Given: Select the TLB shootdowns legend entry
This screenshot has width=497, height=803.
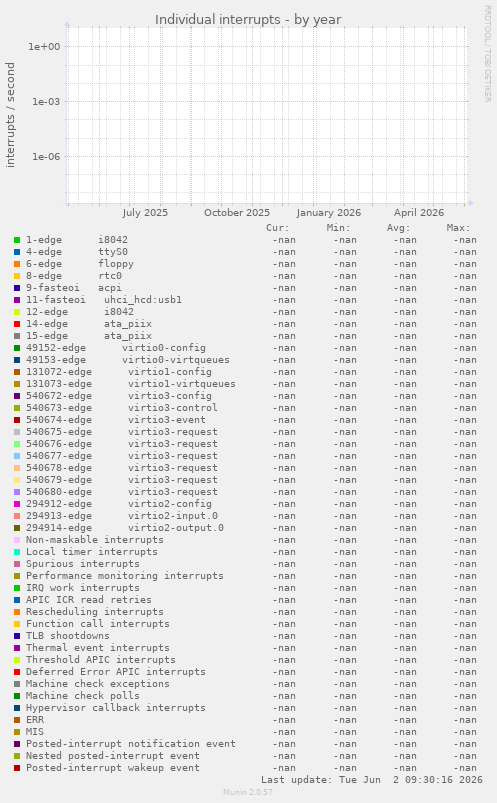Looking at the screenshot, I should (x=68, y=636).
